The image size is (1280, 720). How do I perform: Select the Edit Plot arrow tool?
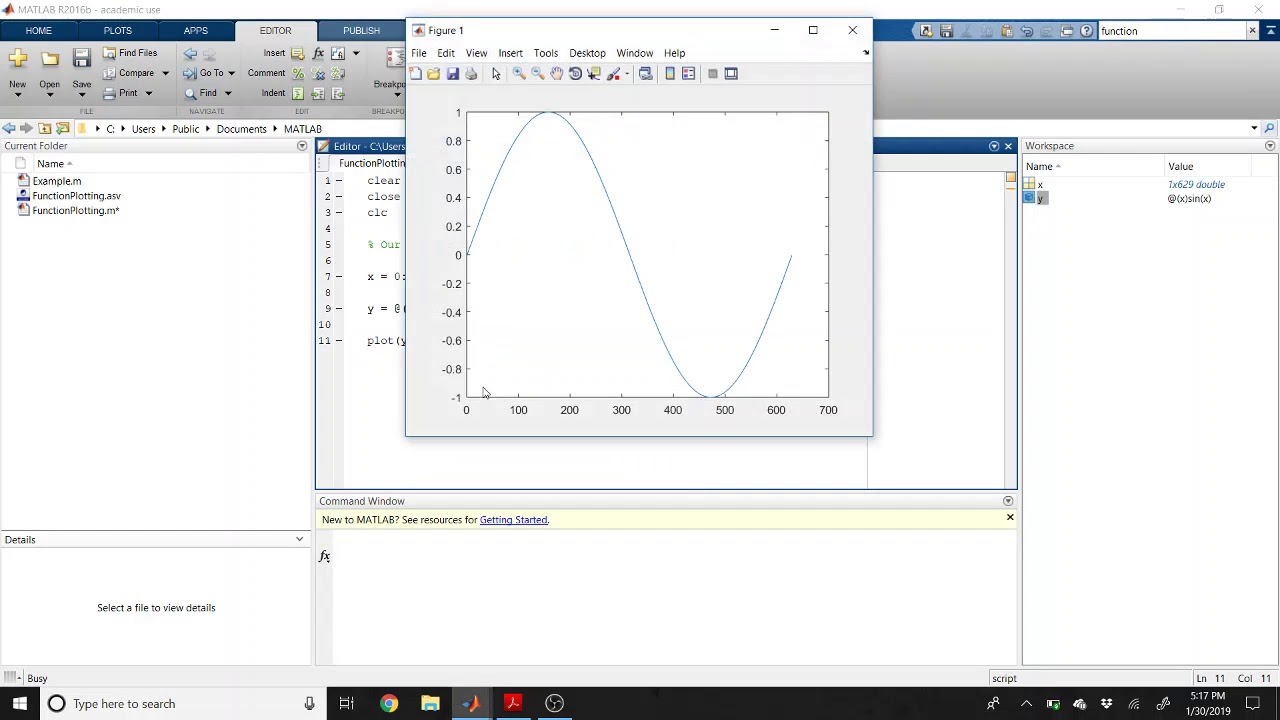coord(496,74)
